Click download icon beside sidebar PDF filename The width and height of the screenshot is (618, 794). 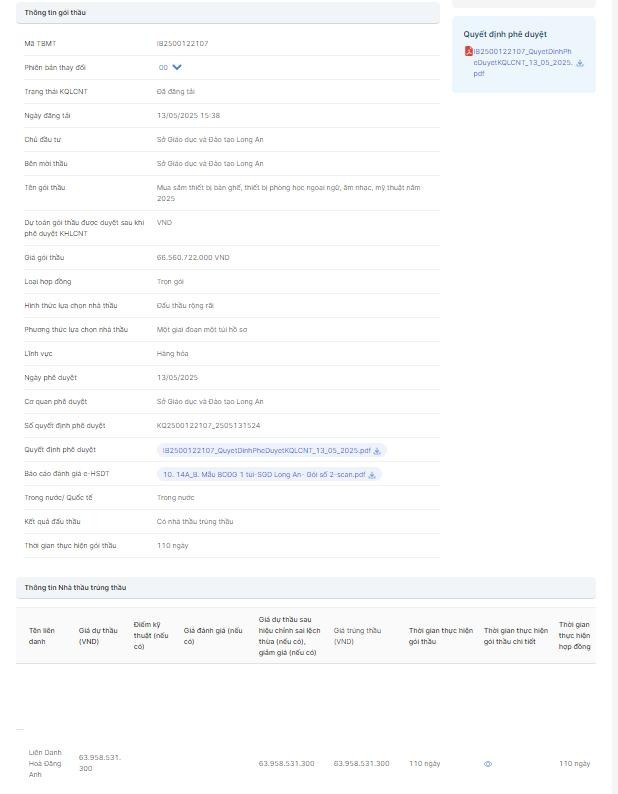point(580,63)
